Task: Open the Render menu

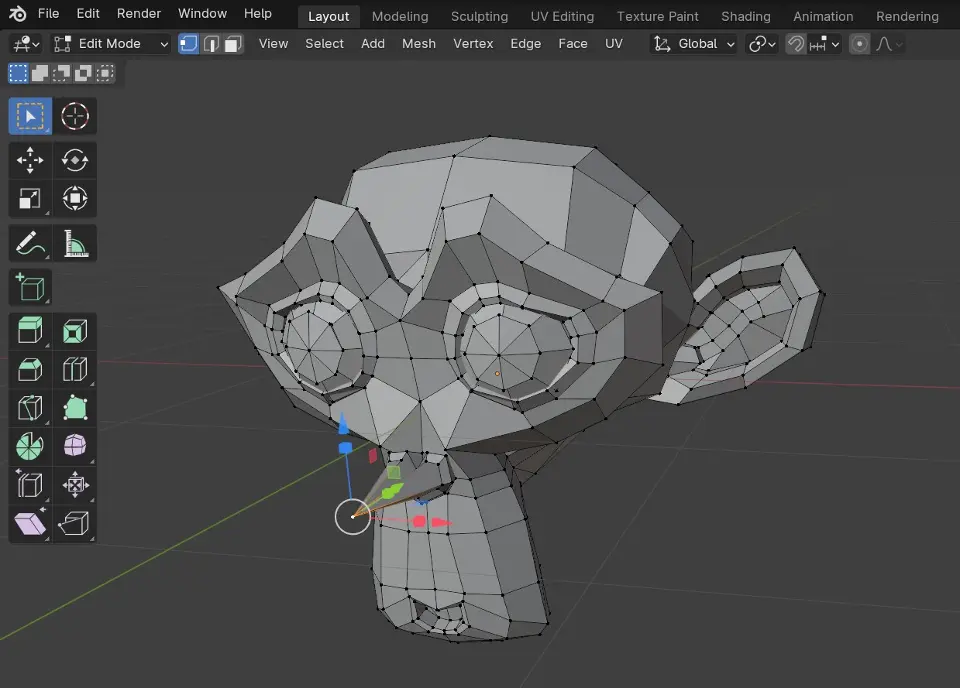Action: [x=139, y=13]
